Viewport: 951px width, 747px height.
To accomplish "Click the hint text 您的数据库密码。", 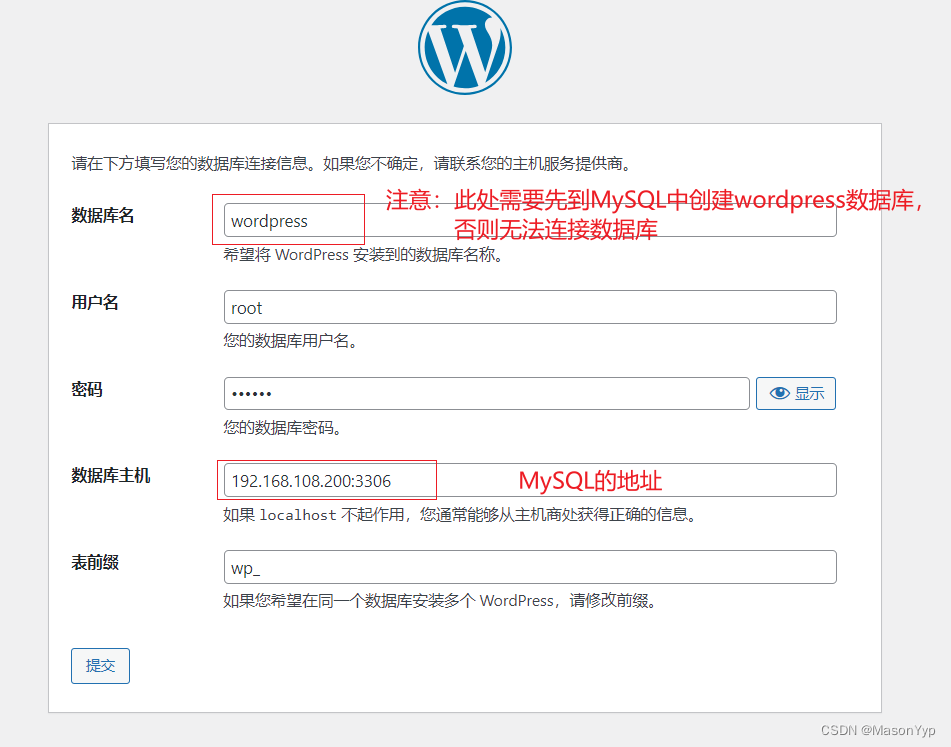I will pos(282,427).
